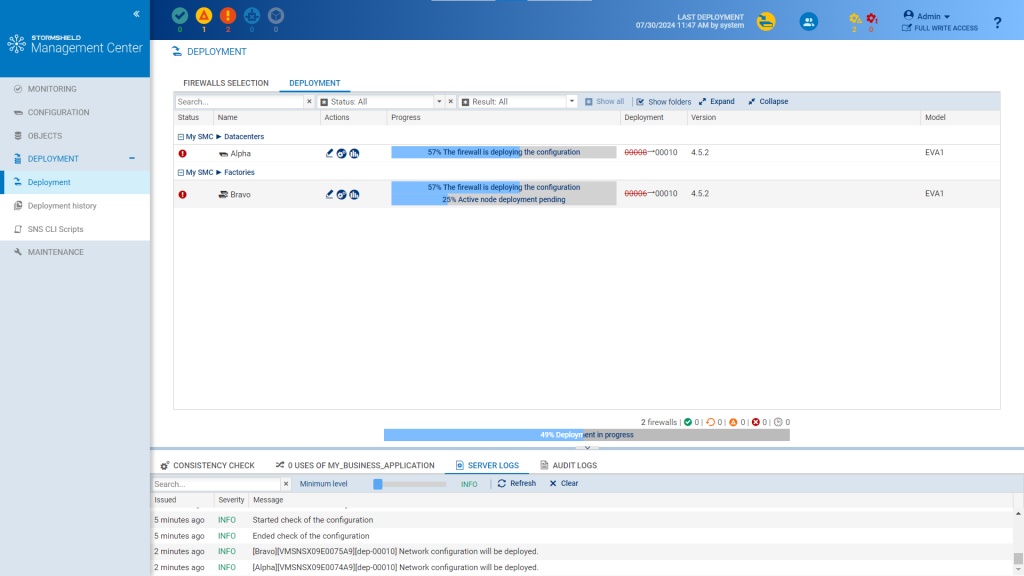Screen dimensions: 1024x576
Task: Click the firewall Search input field
Action: [240, 102]
